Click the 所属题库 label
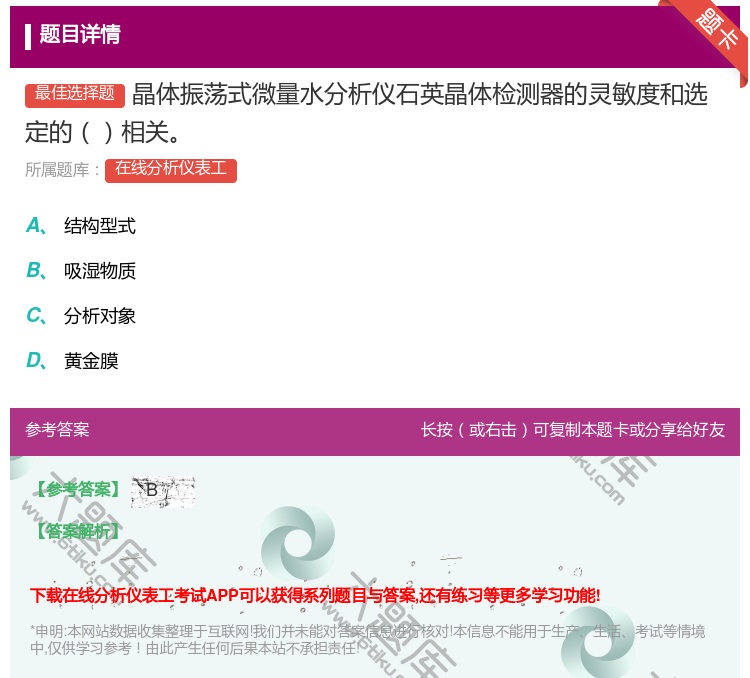The image size is (750, 678). (62, 170)
